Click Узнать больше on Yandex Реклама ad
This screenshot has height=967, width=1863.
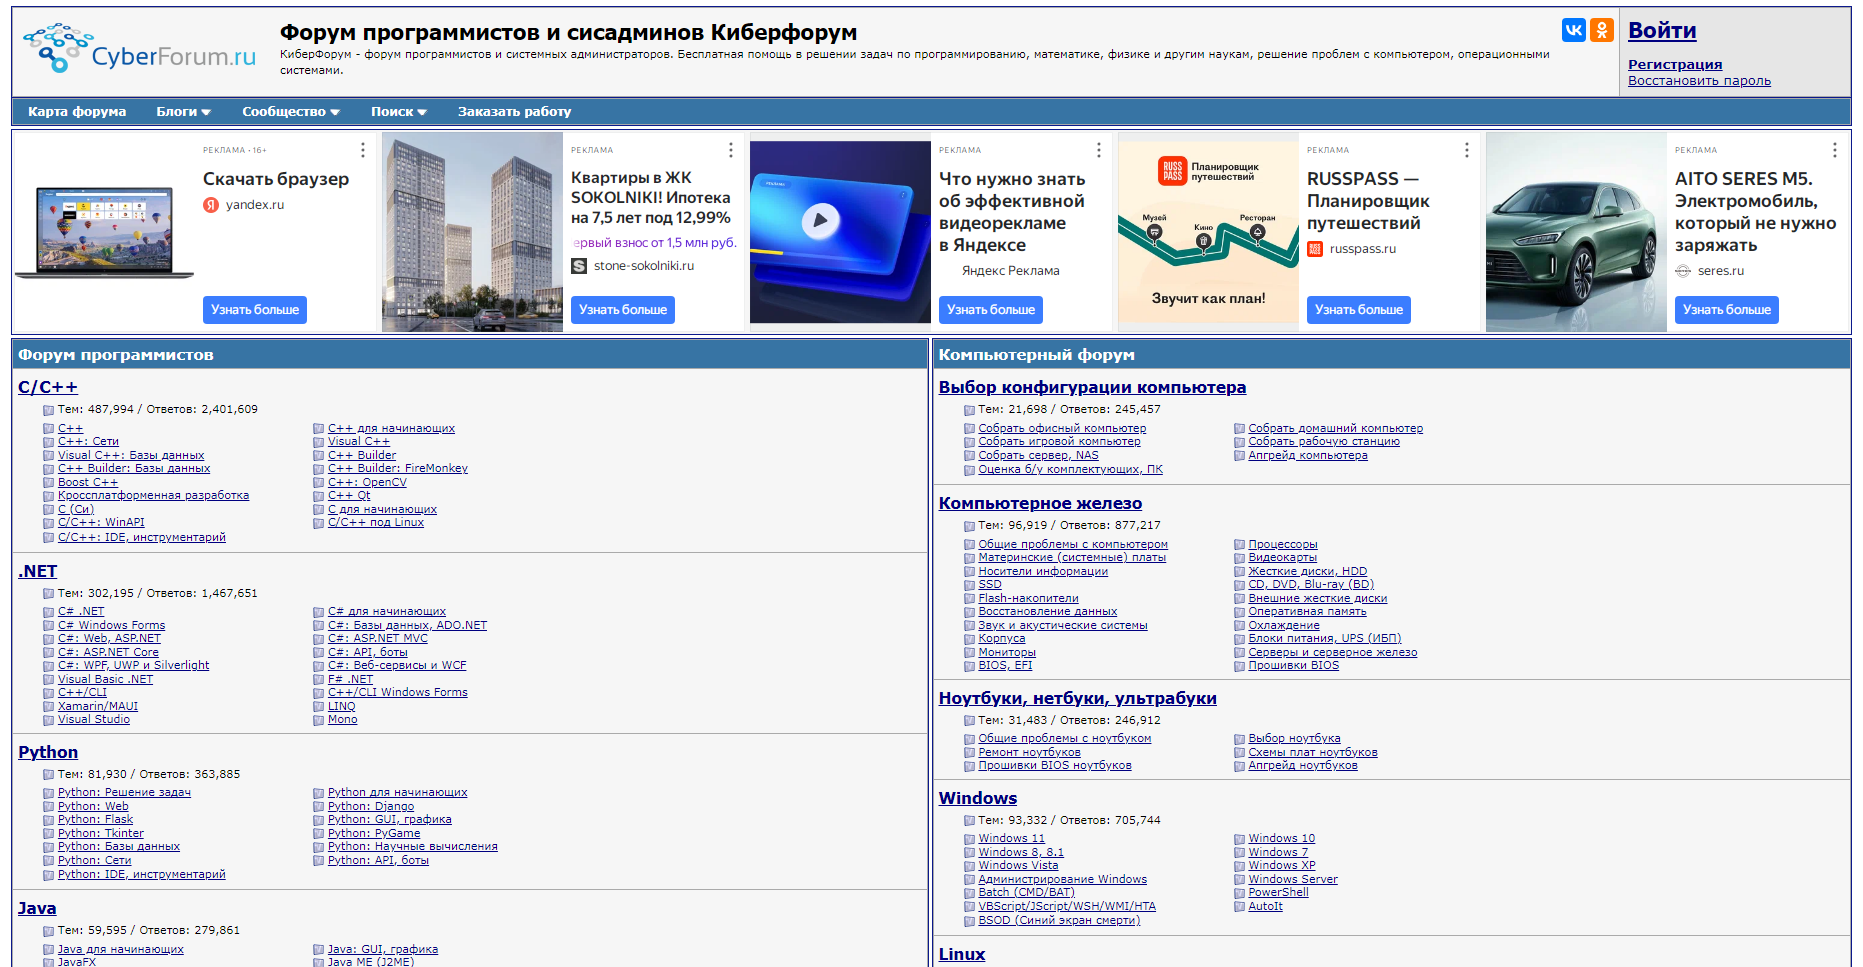991,310
